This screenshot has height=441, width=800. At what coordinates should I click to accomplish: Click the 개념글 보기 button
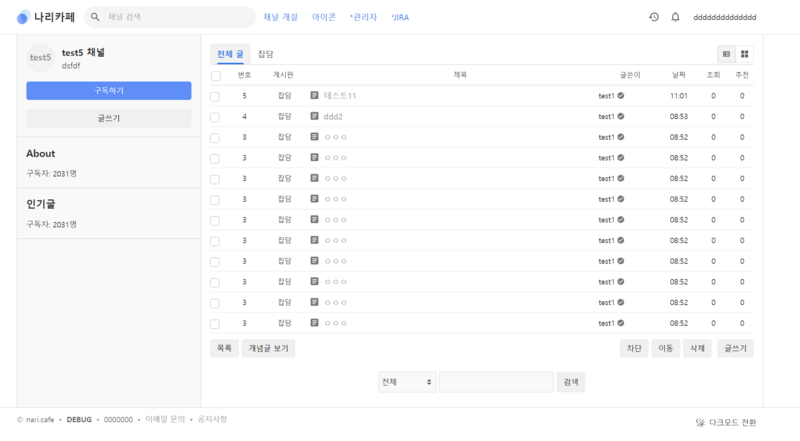(x=268, y=348)
